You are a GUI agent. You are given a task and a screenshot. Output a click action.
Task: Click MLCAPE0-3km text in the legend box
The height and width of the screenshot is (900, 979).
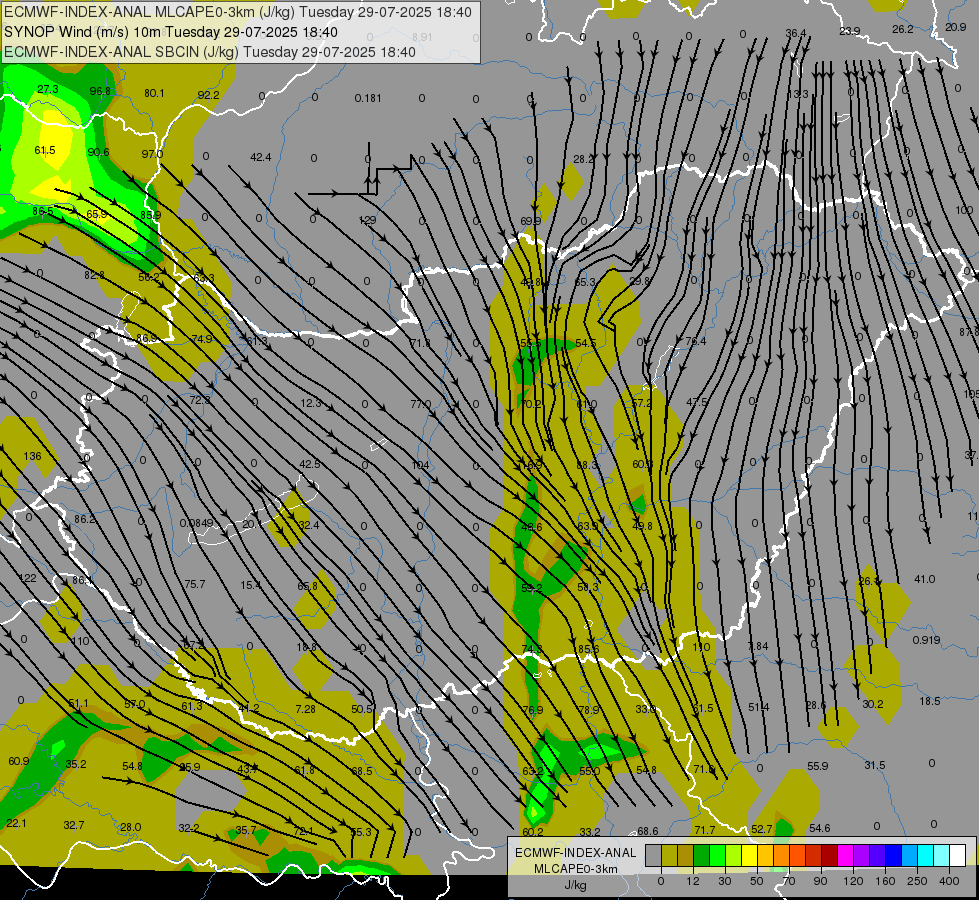(575, 869)
